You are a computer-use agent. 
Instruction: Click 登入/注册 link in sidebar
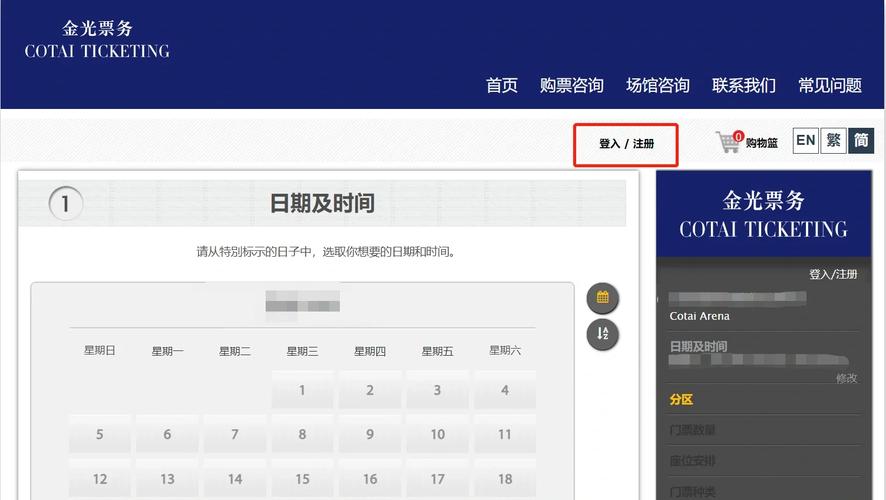(x=833, y=275)
